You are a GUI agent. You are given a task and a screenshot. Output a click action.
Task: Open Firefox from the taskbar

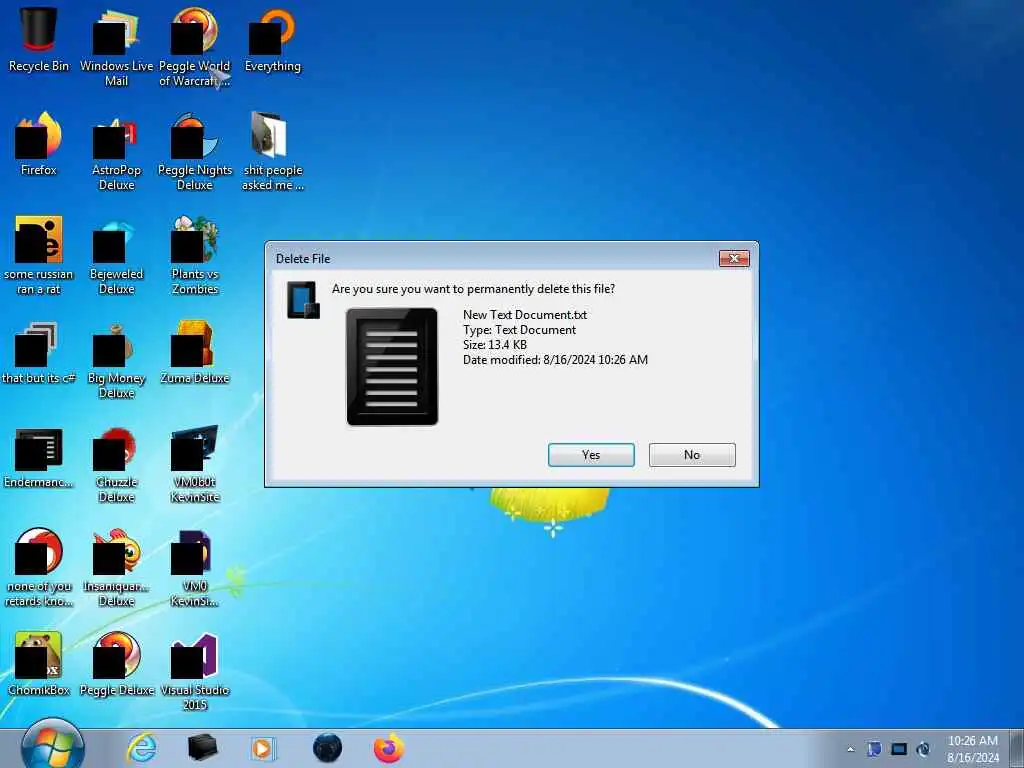tap(389, 748)
